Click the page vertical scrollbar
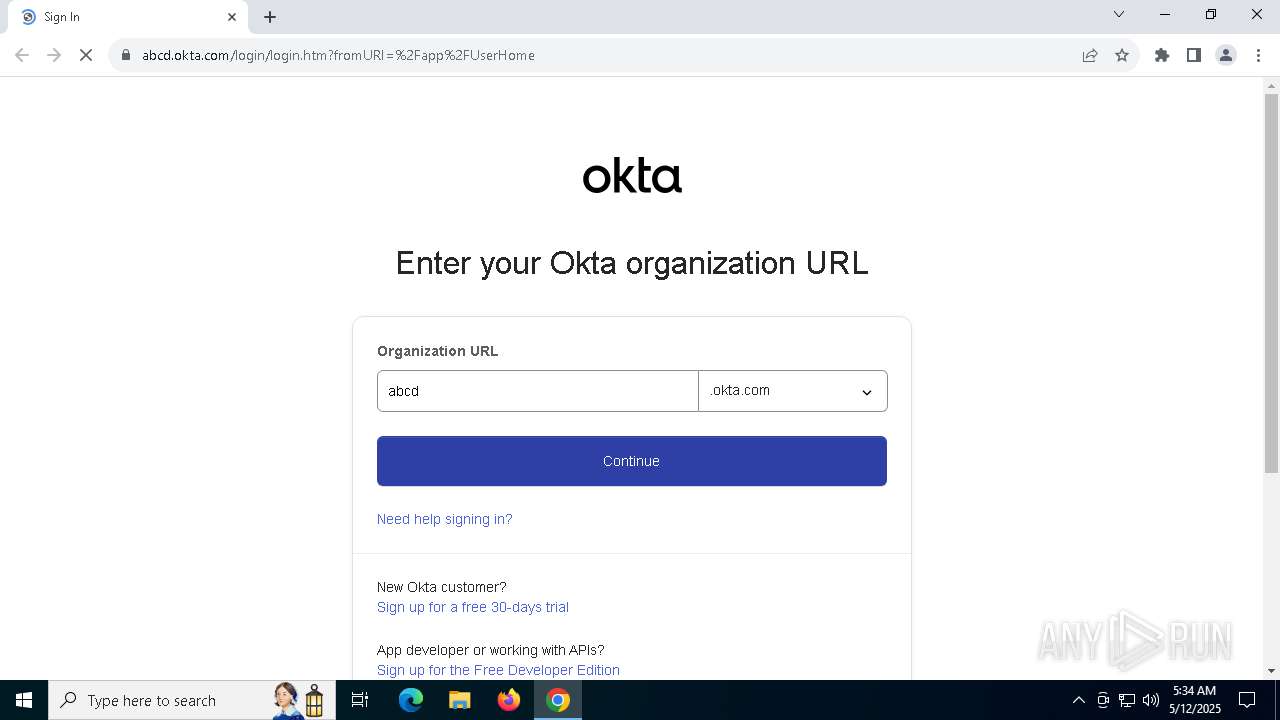Screen dimensions: 1280x720 (1271, 283)
